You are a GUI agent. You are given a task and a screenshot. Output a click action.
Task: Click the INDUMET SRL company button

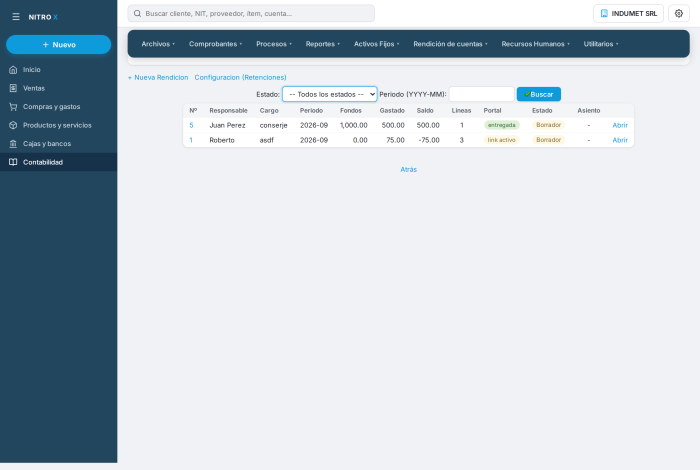(x=628, y=13)
